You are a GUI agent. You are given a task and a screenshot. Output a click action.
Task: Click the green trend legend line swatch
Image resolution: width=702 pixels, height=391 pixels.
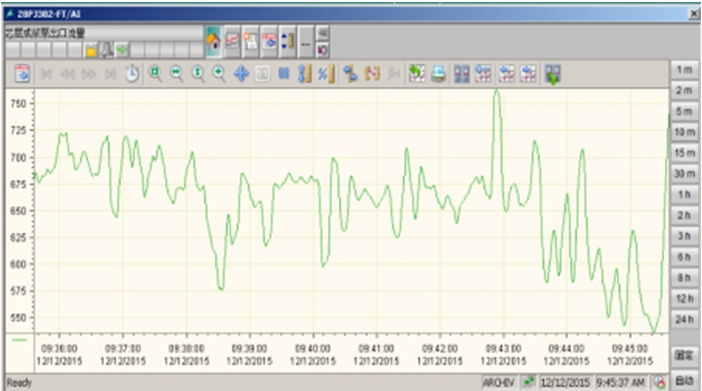point(19,340)
